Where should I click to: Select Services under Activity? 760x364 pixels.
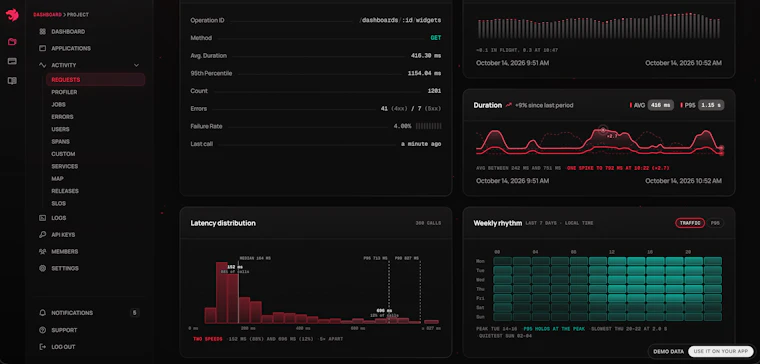(x=64, y=166)
